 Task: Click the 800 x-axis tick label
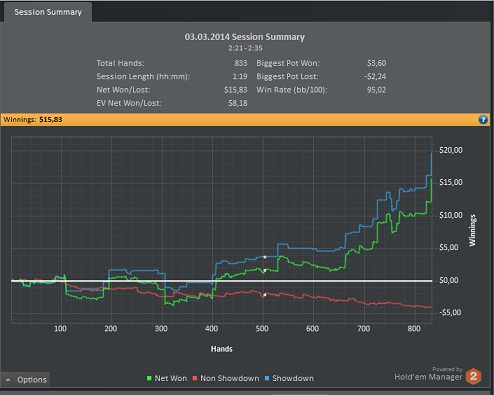pyautogui.click(x=414, y=329)
